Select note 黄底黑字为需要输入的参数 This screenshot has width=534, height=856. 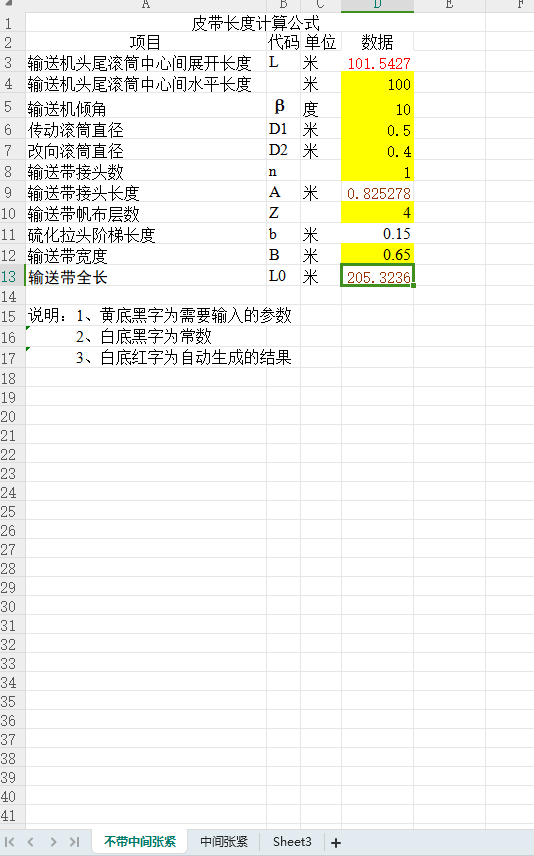(196, 315)
